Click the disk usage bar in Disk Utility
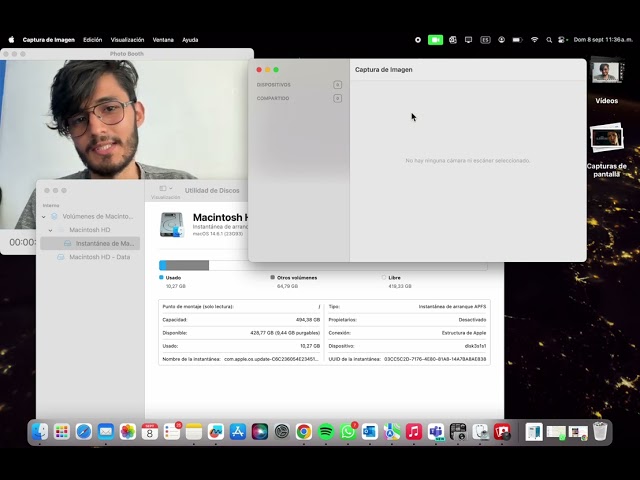640x480 pixels. click(323, 265)
